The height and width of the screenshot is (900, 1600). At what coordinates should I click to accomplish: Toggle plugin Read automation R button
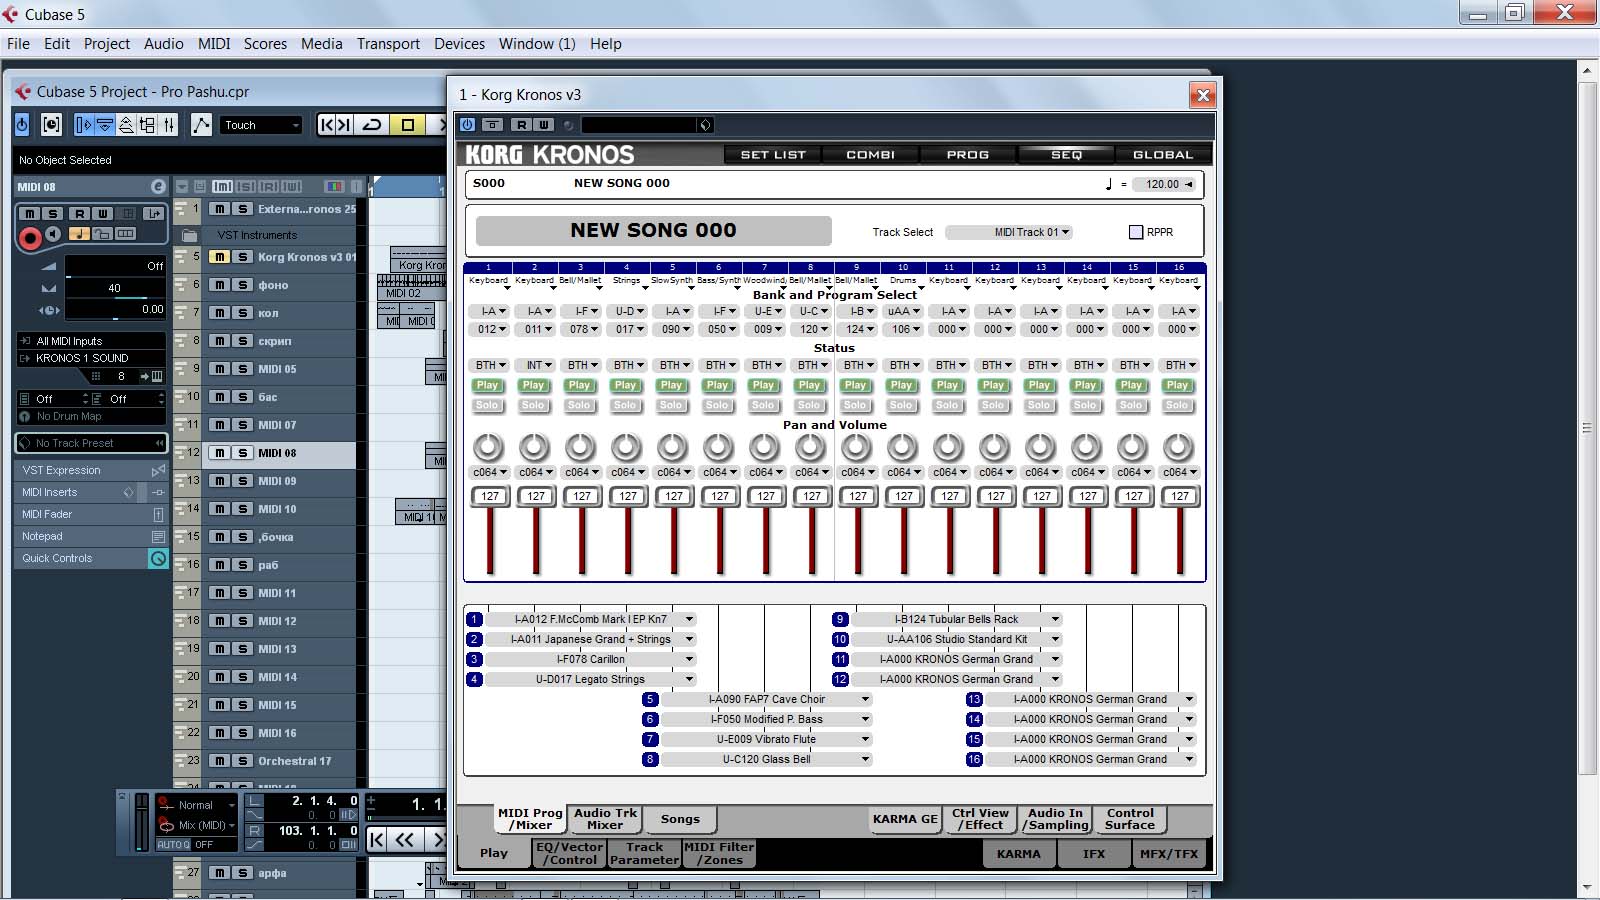[521, 125]
